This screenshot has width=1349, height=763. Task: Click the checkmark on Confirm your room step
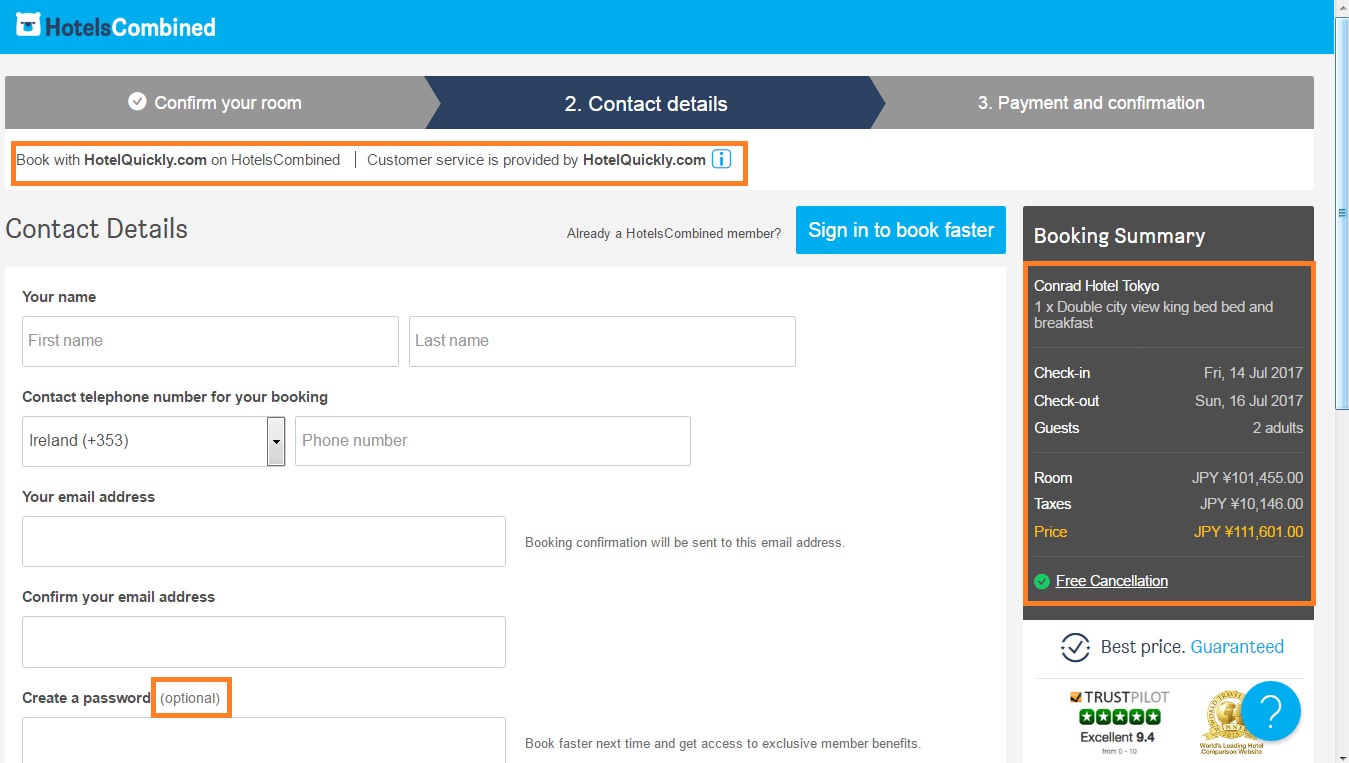pos(137,102)
